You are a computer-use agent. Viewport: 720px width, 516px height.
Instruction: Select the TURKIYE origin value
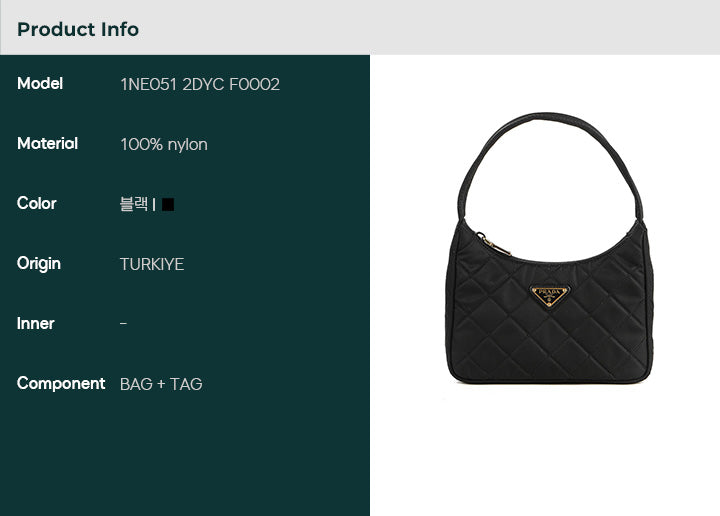tap(152, 264)
